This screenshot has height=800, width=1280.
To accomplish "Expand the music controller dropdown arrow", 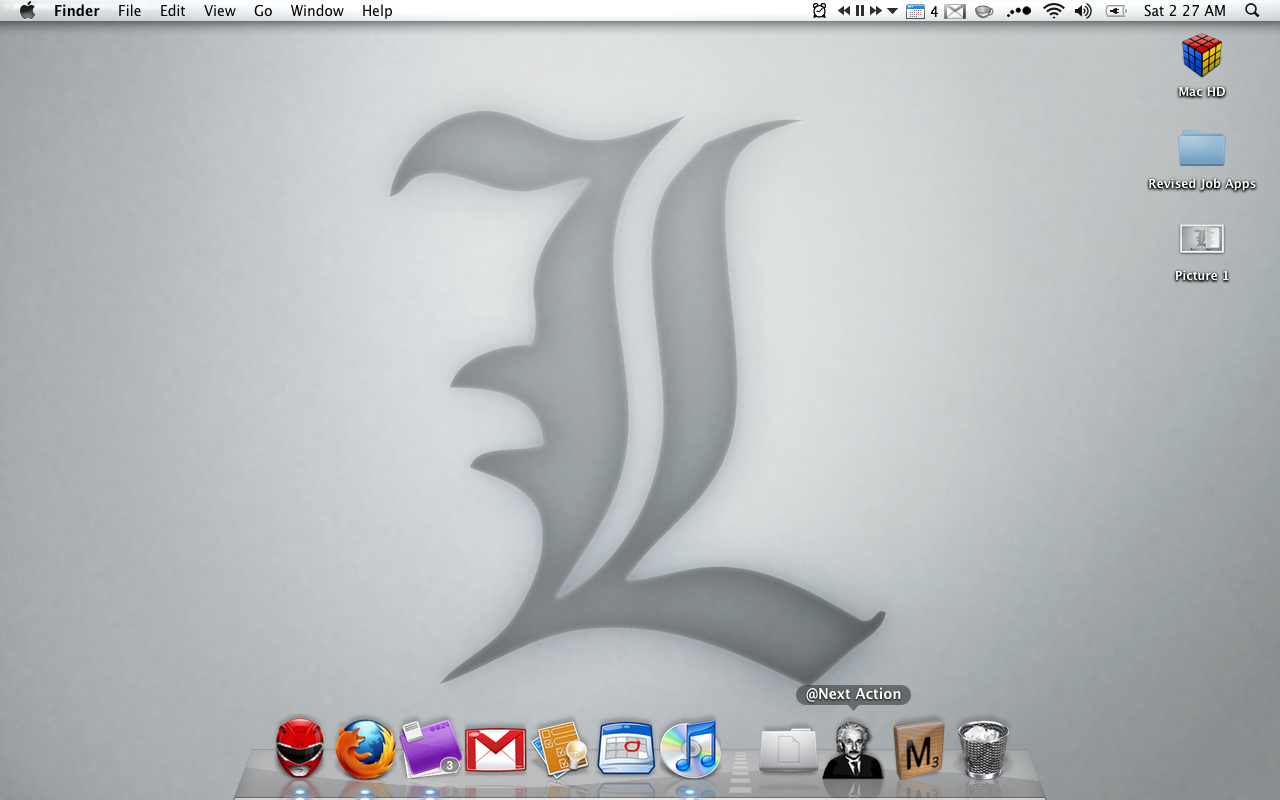I will click(893, 11).
